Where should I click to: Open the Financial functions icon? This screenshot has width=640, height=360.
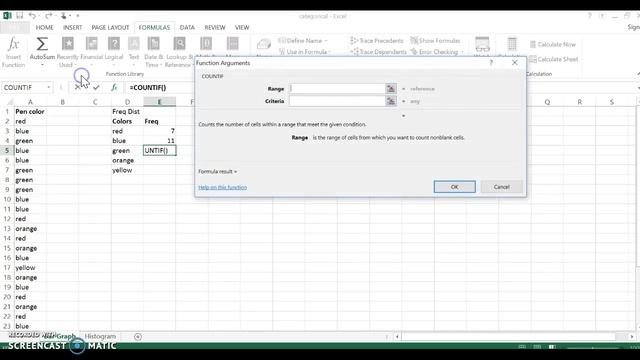(91, 43)
